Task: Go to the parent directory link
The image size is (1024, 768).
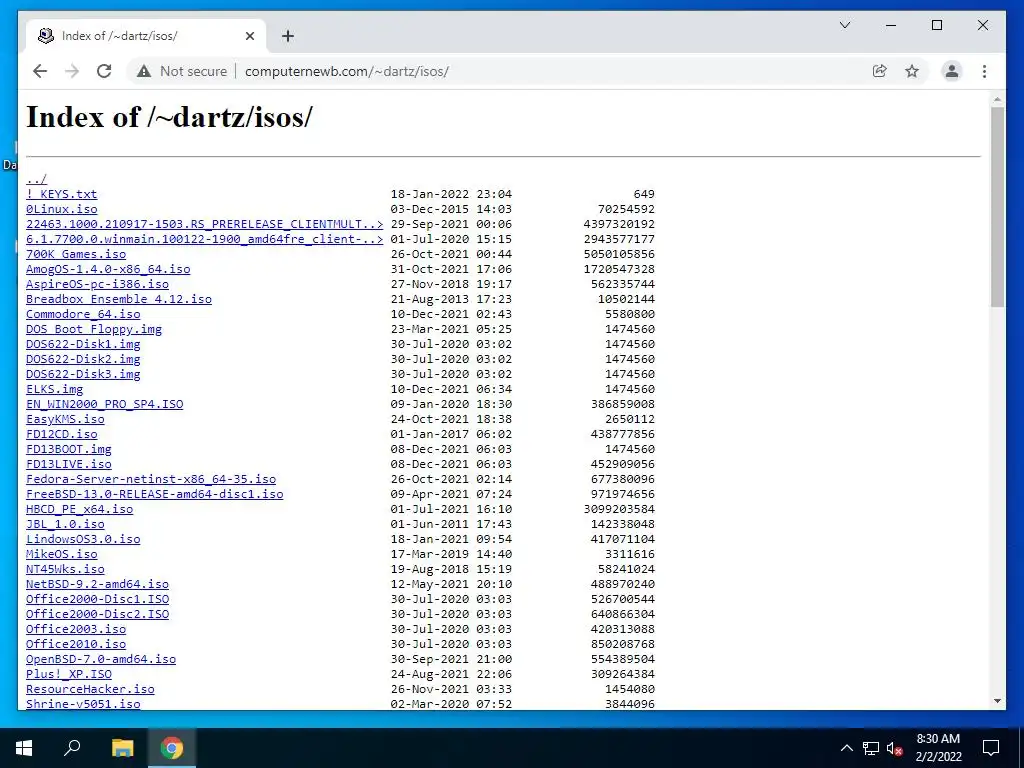Action: (37, 179)
